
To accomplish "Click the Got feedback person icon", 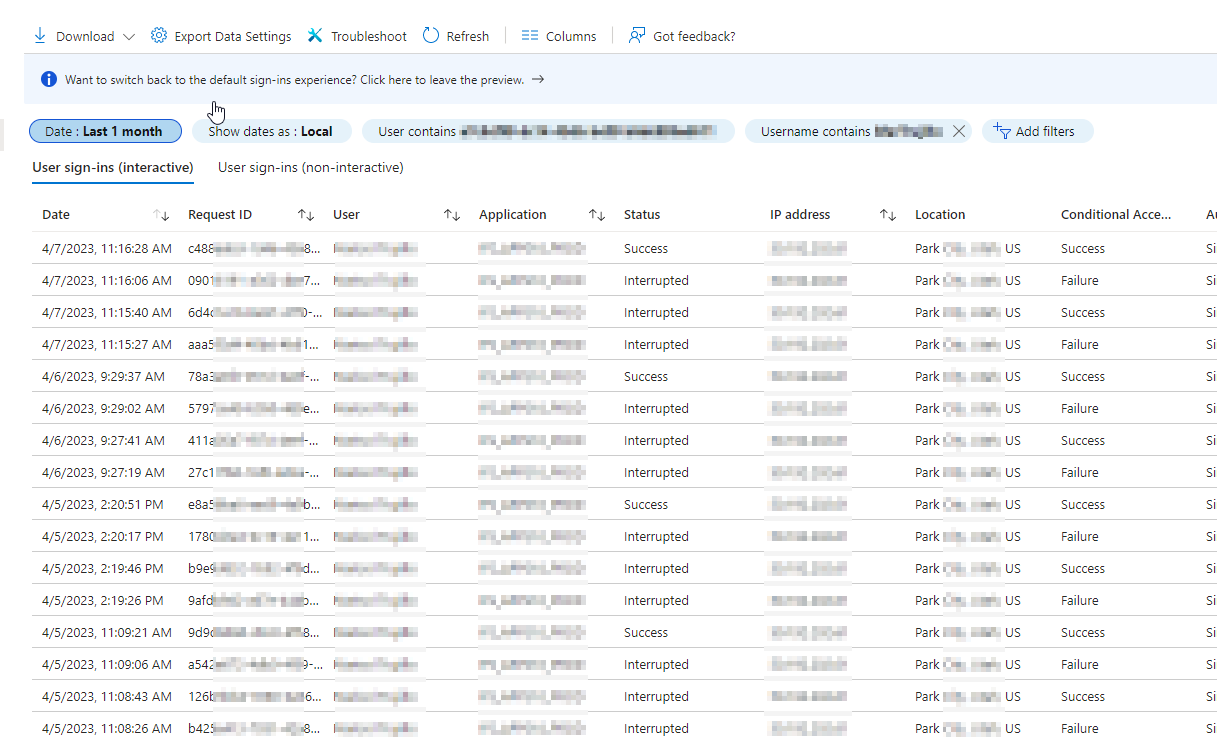I will pyautogui.click(x=637, y=36).
